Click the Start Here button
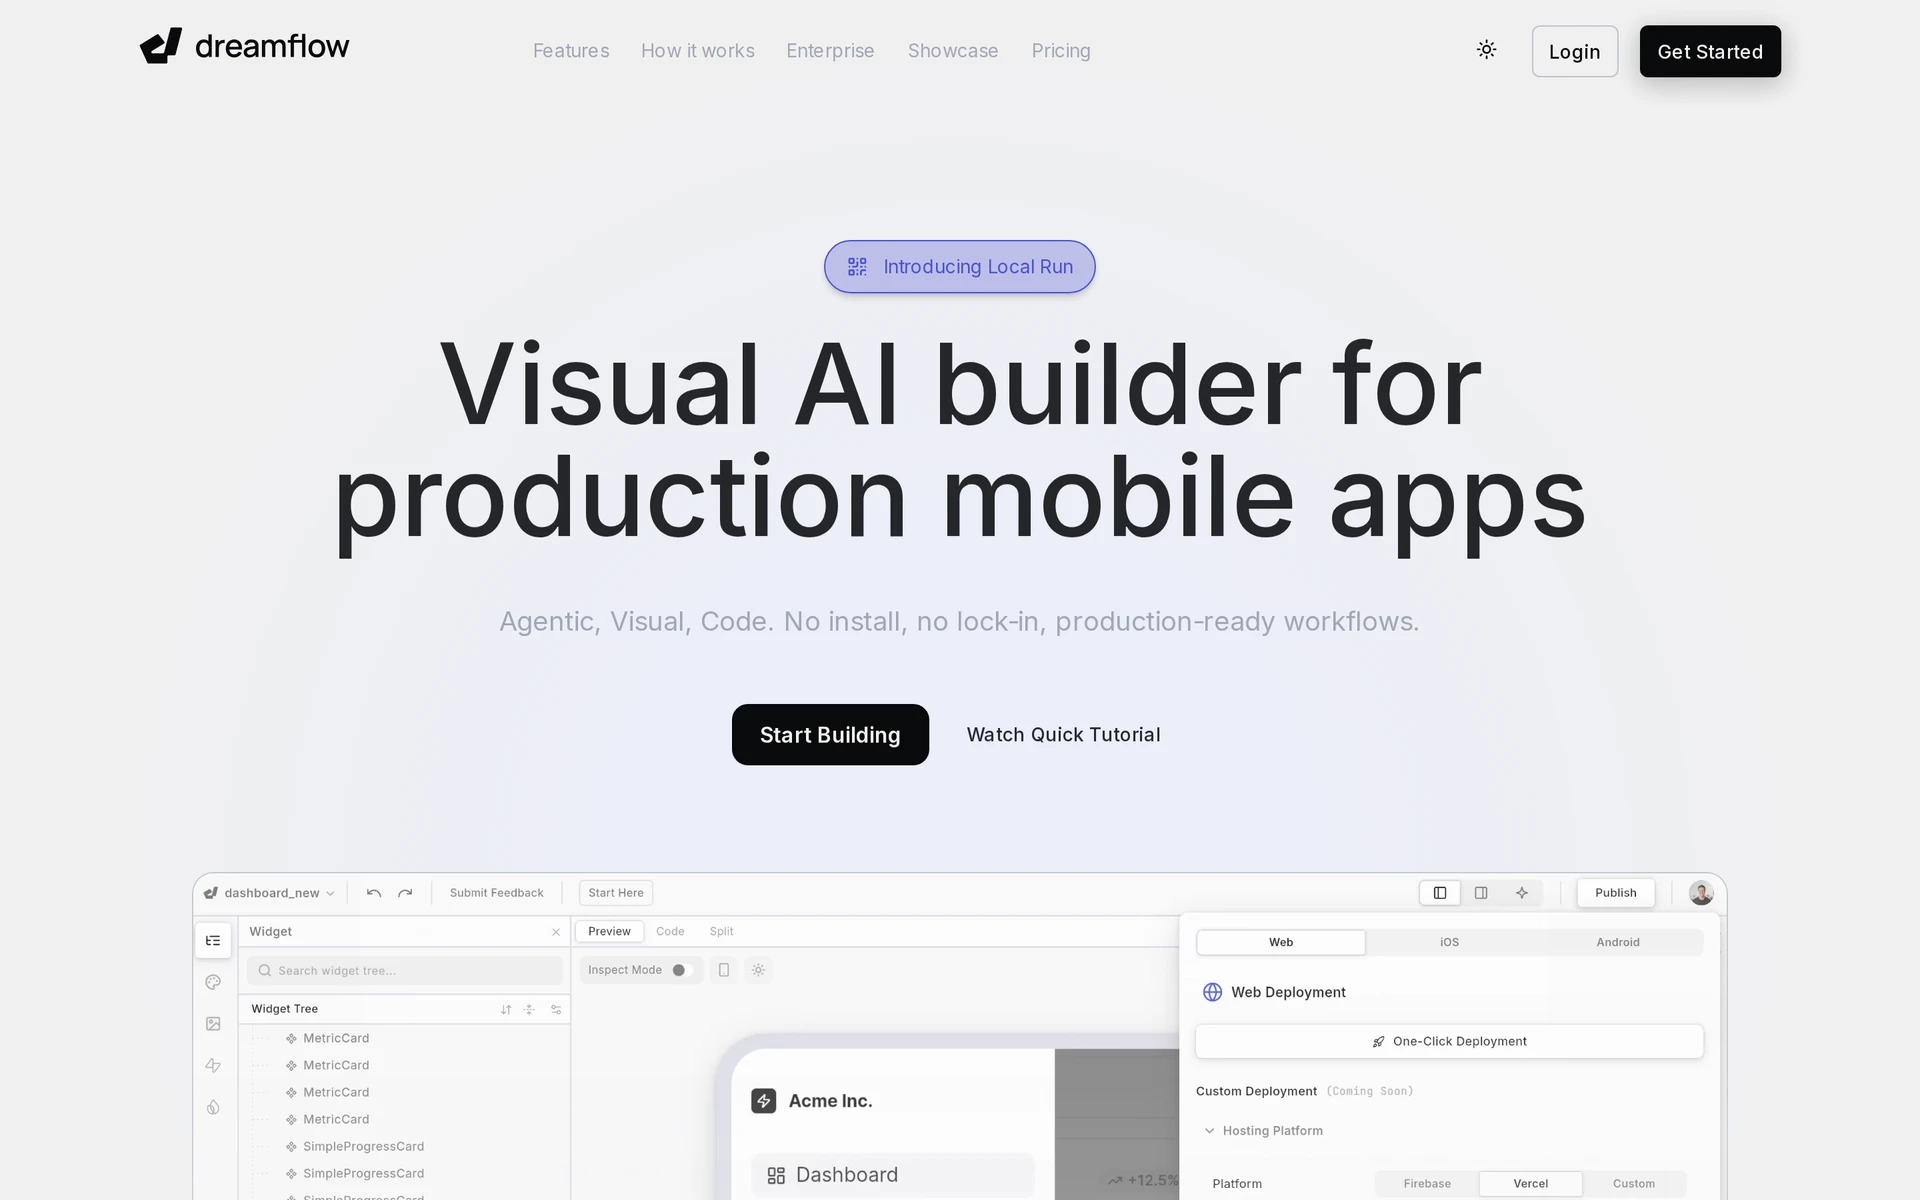 tap(616, 893)
